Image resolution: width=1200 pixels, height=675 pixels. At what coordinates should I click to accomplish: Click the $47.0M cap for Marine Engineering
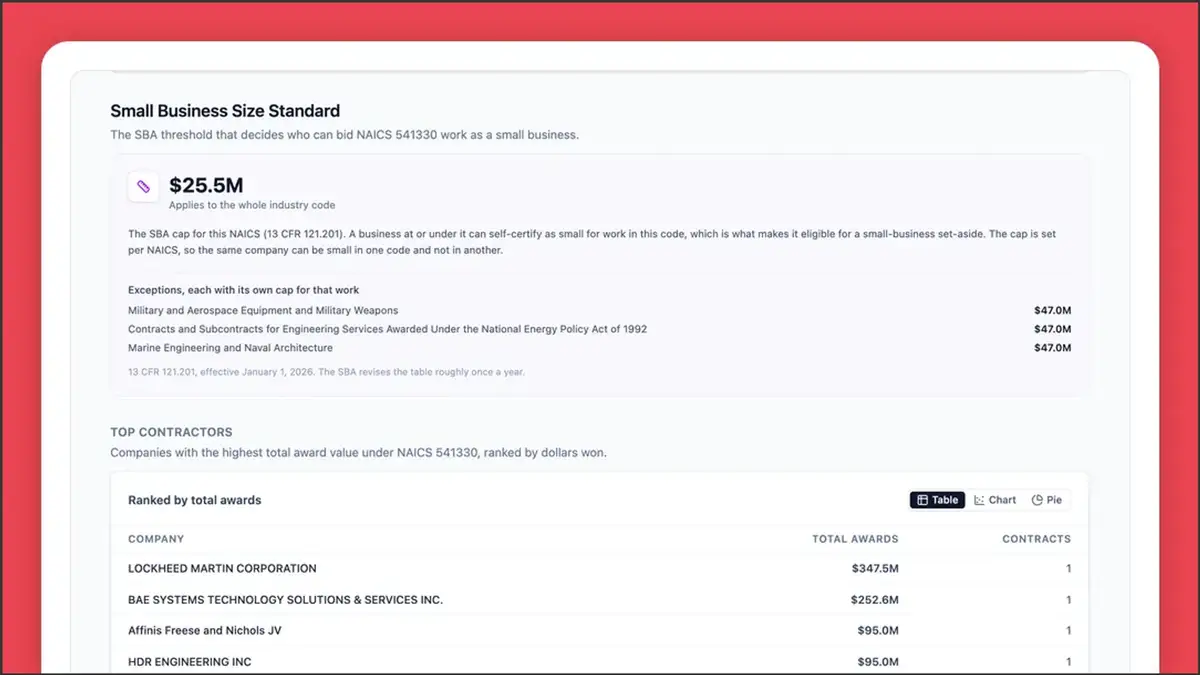coord(1053,348)
